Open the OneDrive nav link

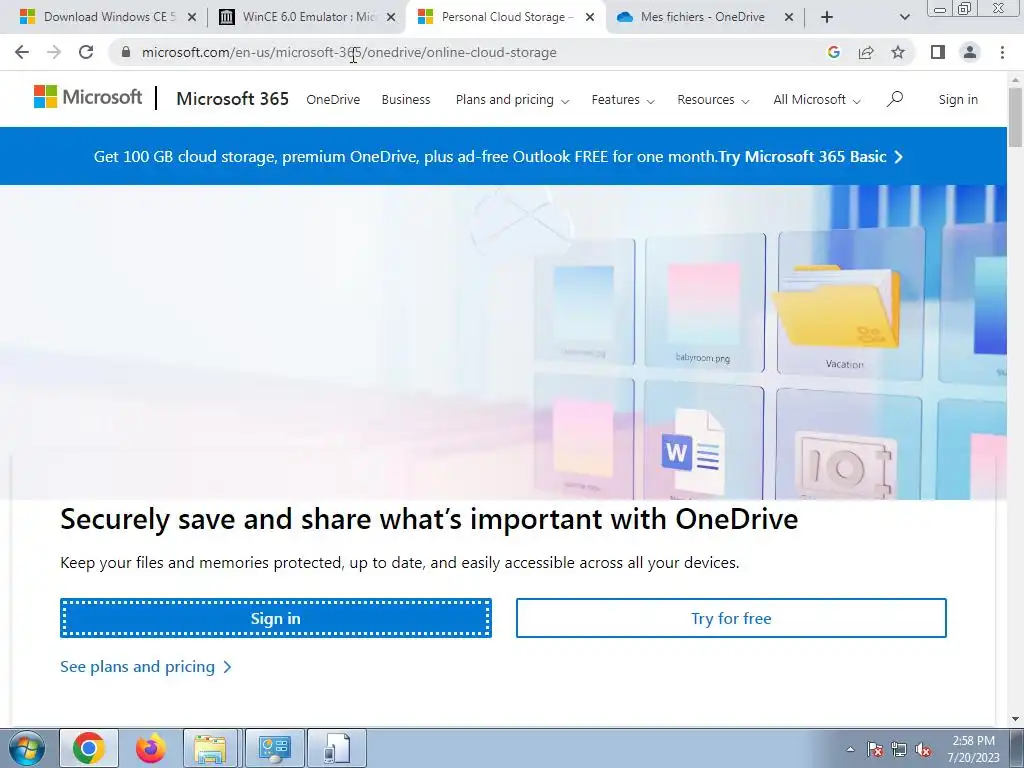tap(333, 100)
